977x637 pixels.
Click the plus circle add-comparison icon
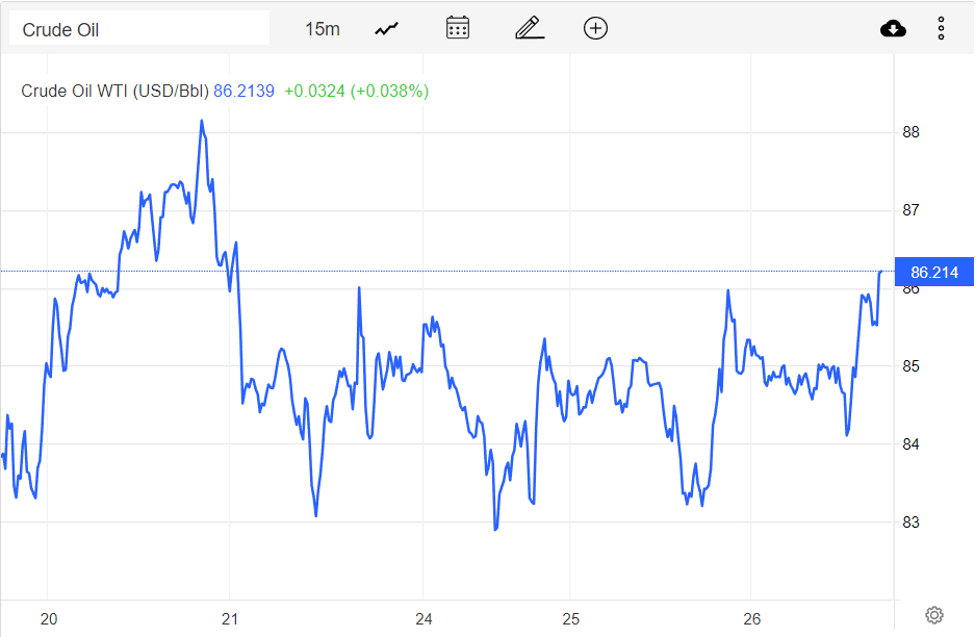(x=596, y=28)
